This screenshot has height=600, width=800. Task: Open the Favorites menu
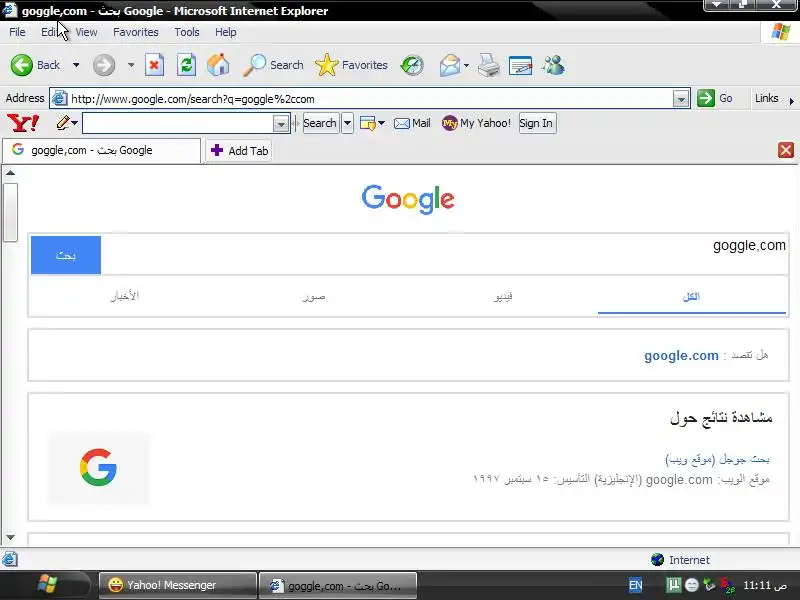136,32
